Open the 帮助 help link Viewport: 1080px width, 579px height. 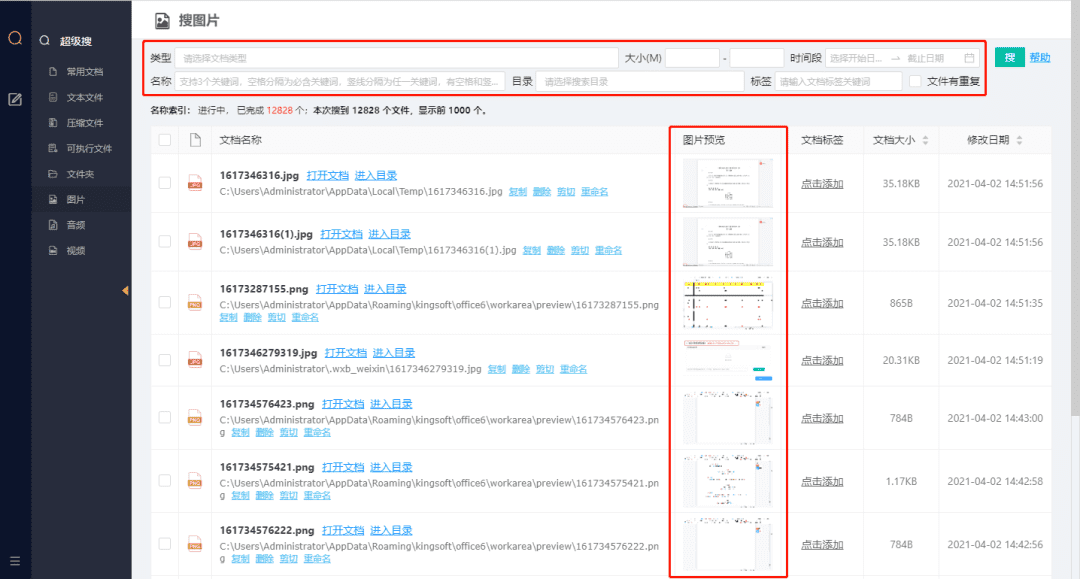[1040, 58]
